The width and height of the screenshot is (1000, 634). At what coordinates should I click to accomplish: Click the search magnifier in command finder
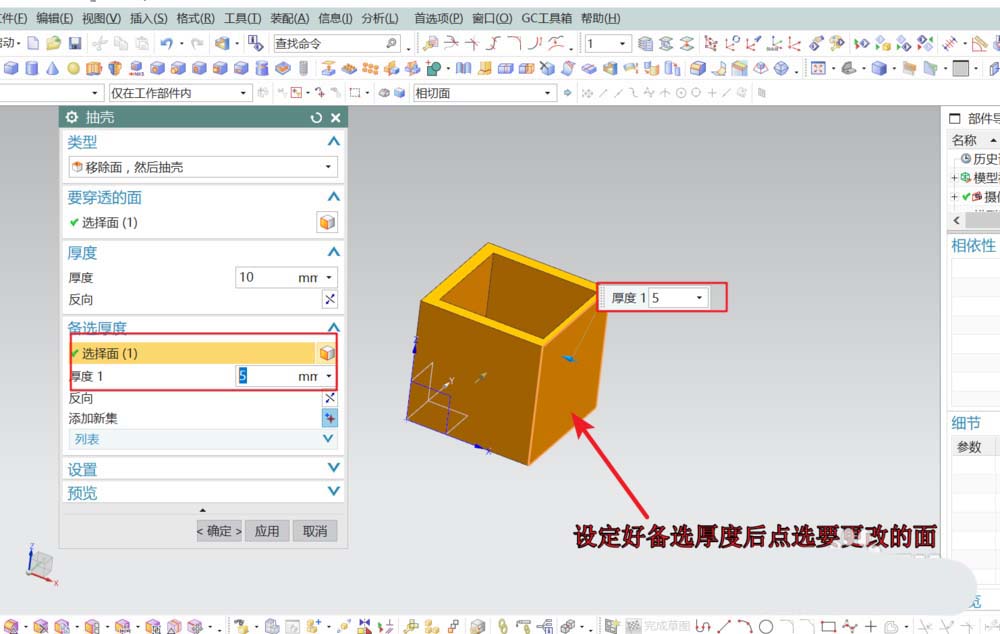pyautogui.click(x=391, y=43)
